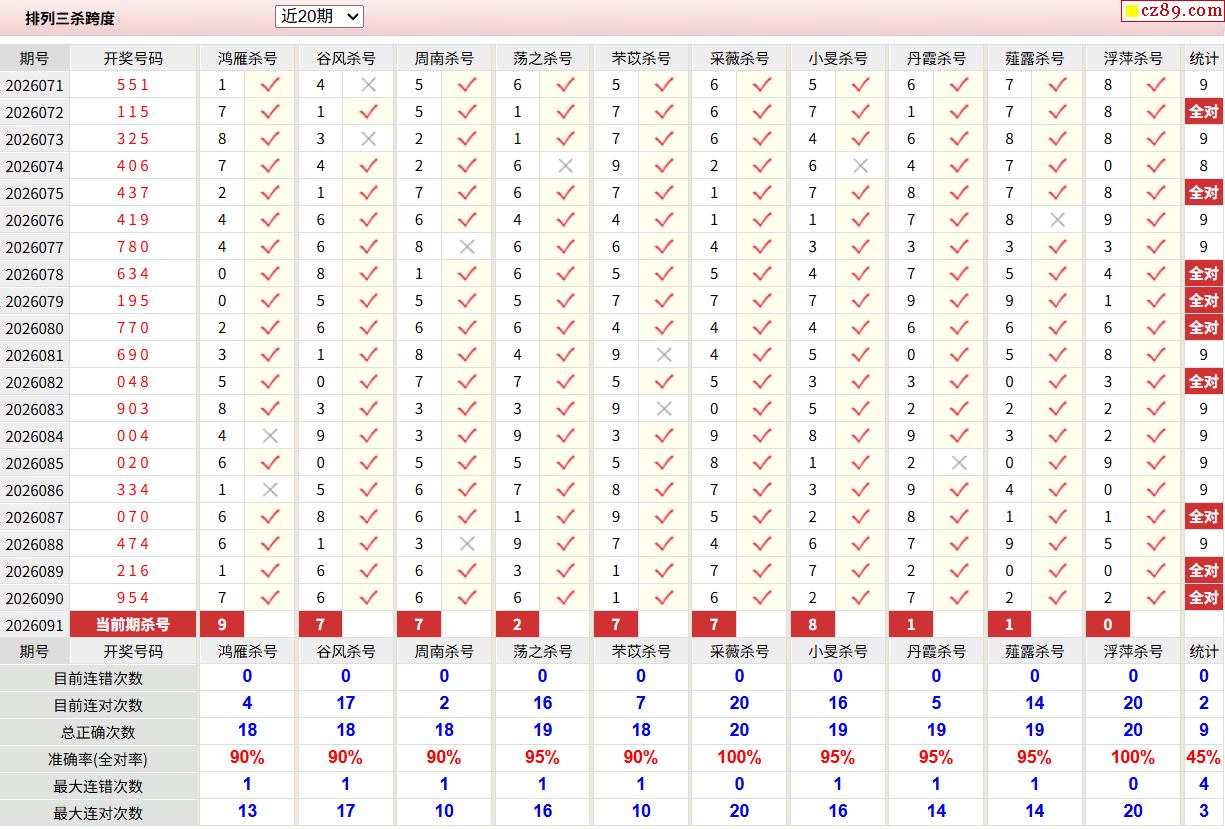
Task: Click the 小旻 cross mark in row 2026074
Action: click(x=860, y=166)
